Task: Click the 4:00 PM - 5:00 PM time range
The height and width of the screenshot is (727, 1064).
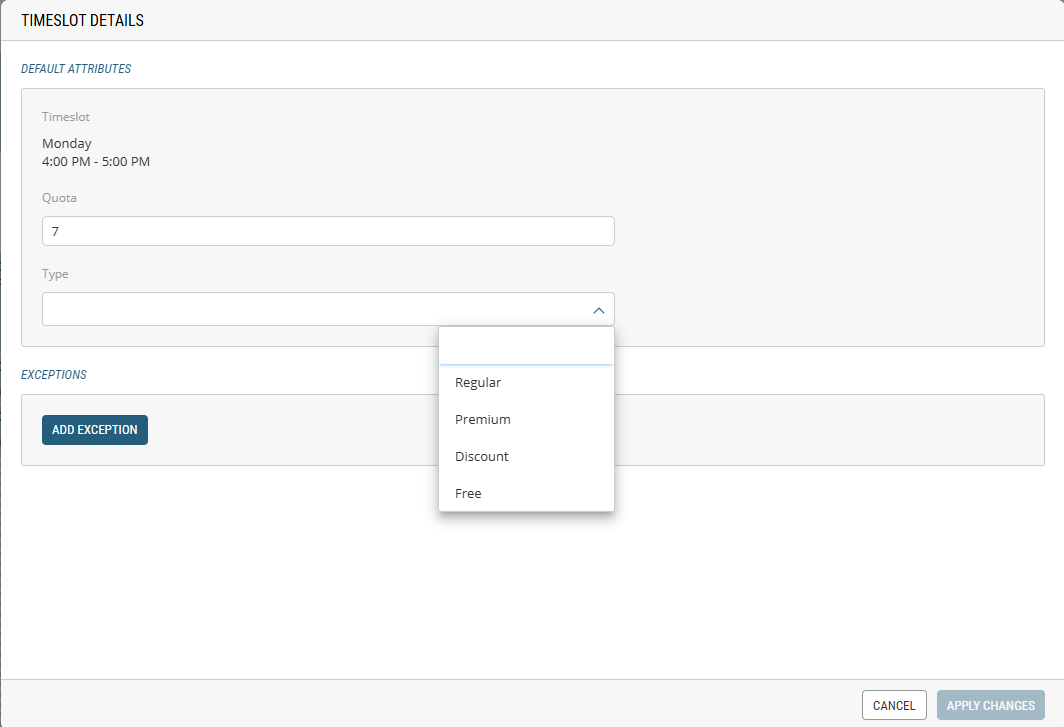Action: pyautogui.click(x=96, y=161)
